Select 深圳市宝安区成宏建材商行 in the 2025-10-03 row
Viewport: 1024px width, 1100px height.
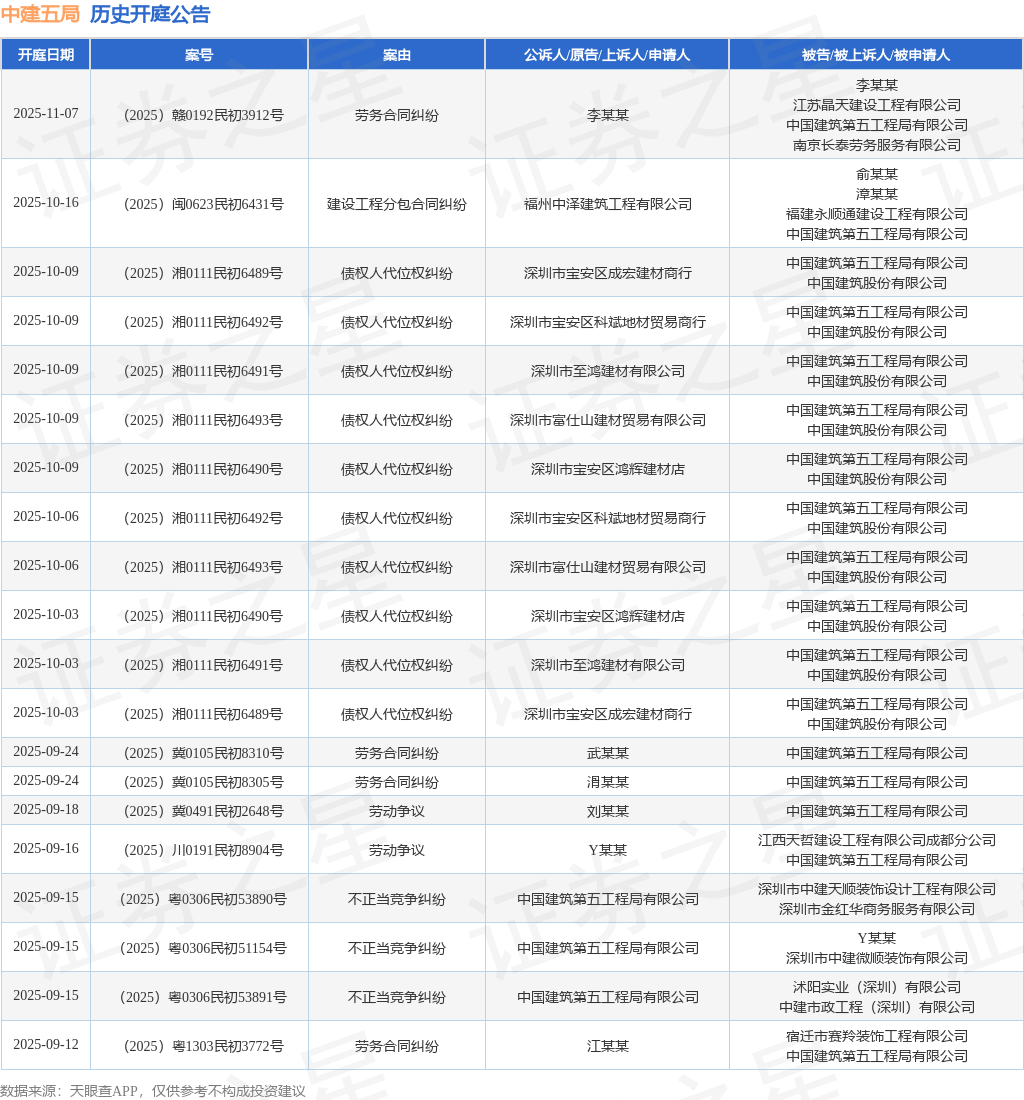point(607,714)
